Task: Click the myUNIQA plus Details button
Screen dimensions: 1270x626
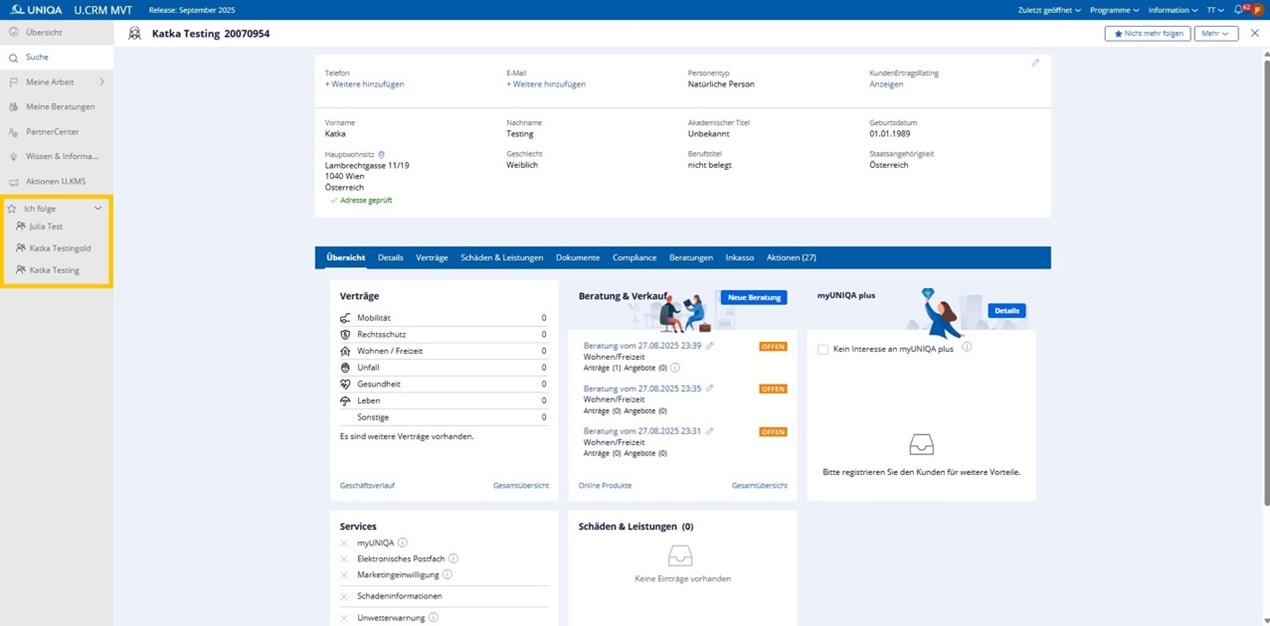Action: [1007, 311]
